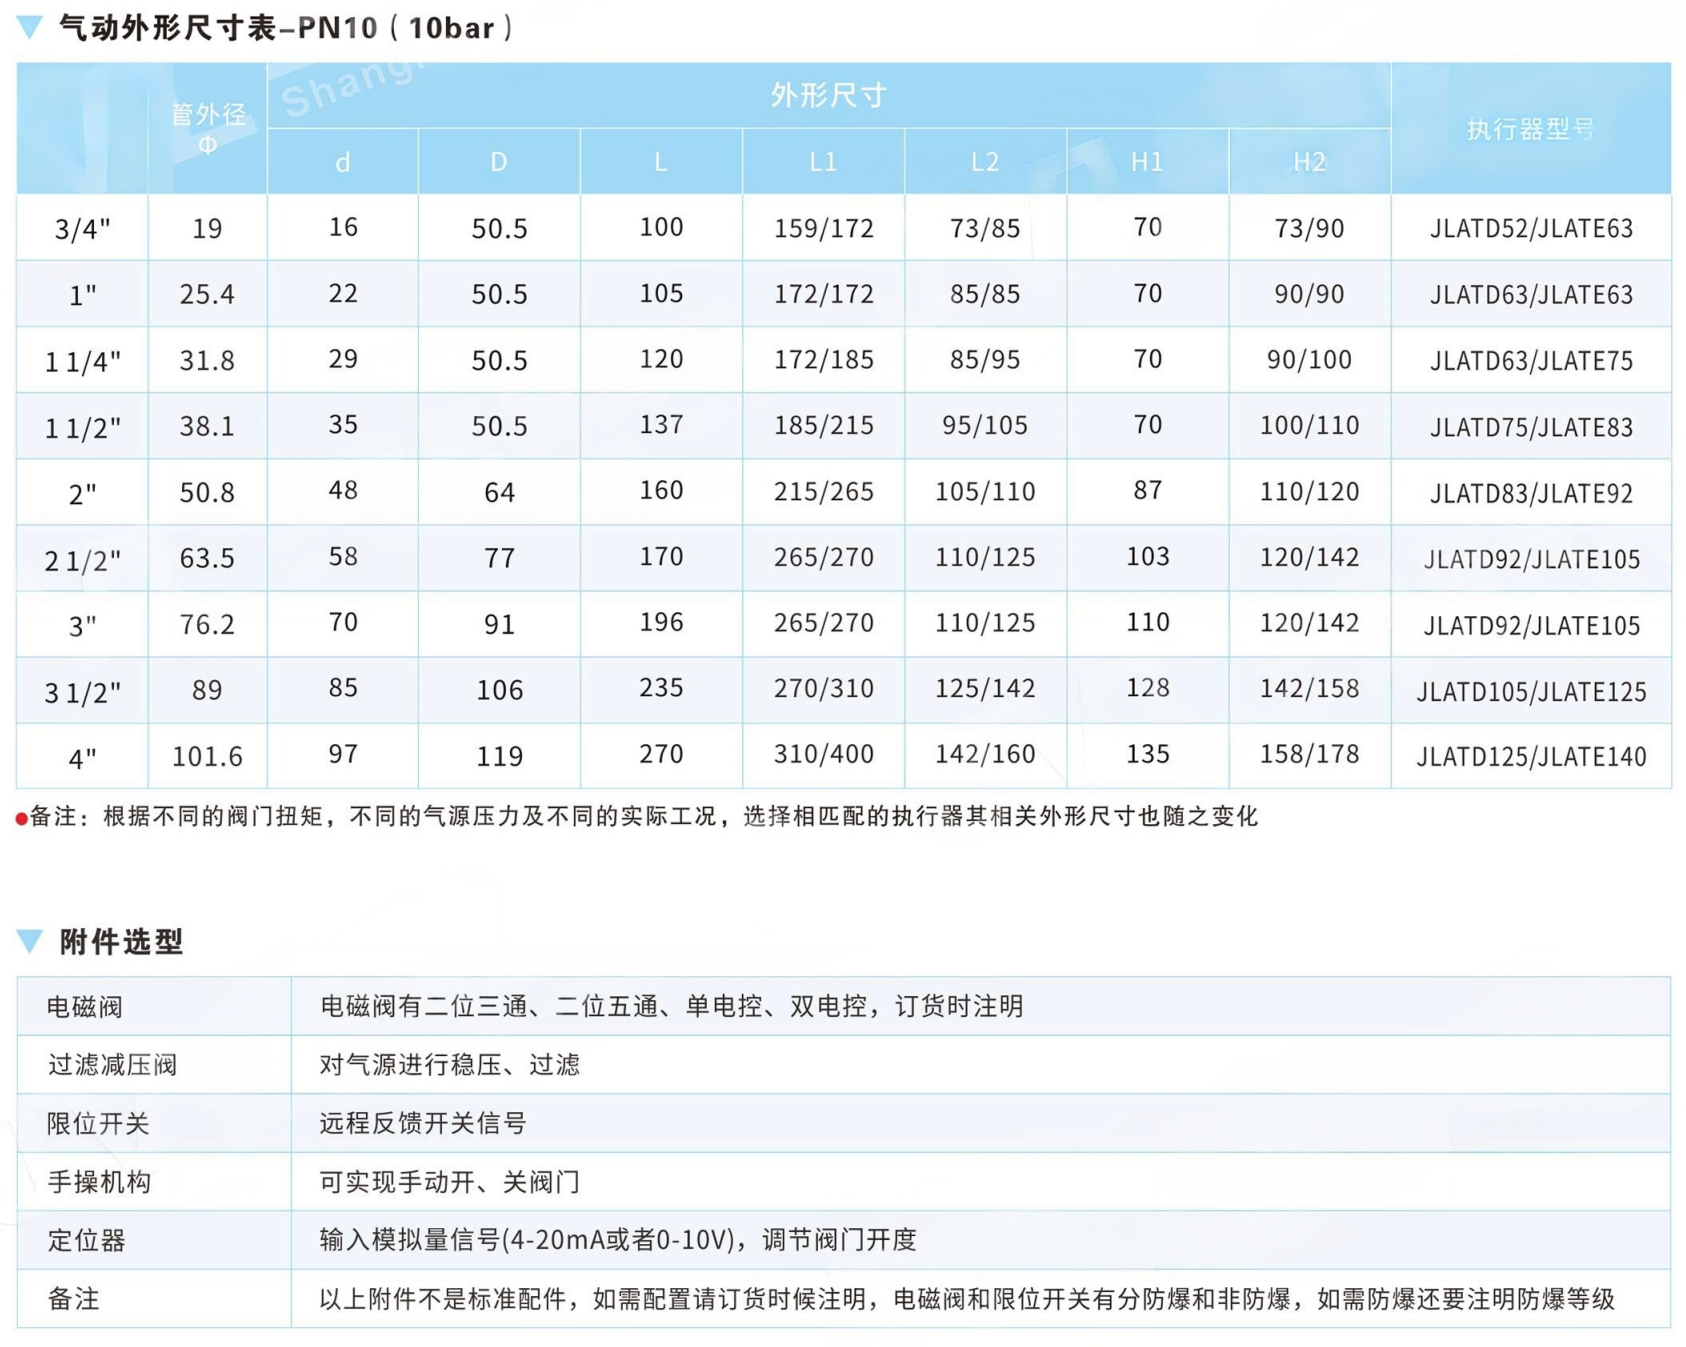This screenshot has height=1347, width=1686.
Task: Expand the 4" size row
Action: click(80, 756)
